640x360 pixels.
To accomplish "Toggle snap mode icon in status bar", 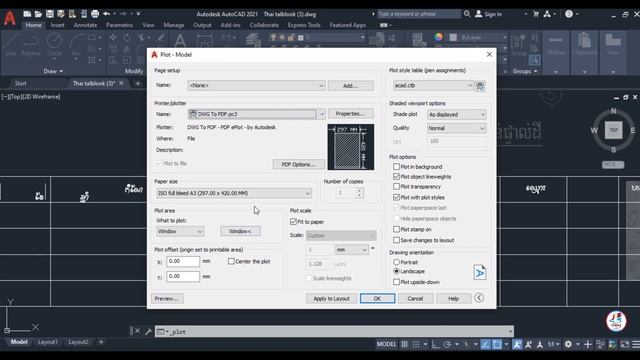I will click(416, 344).
